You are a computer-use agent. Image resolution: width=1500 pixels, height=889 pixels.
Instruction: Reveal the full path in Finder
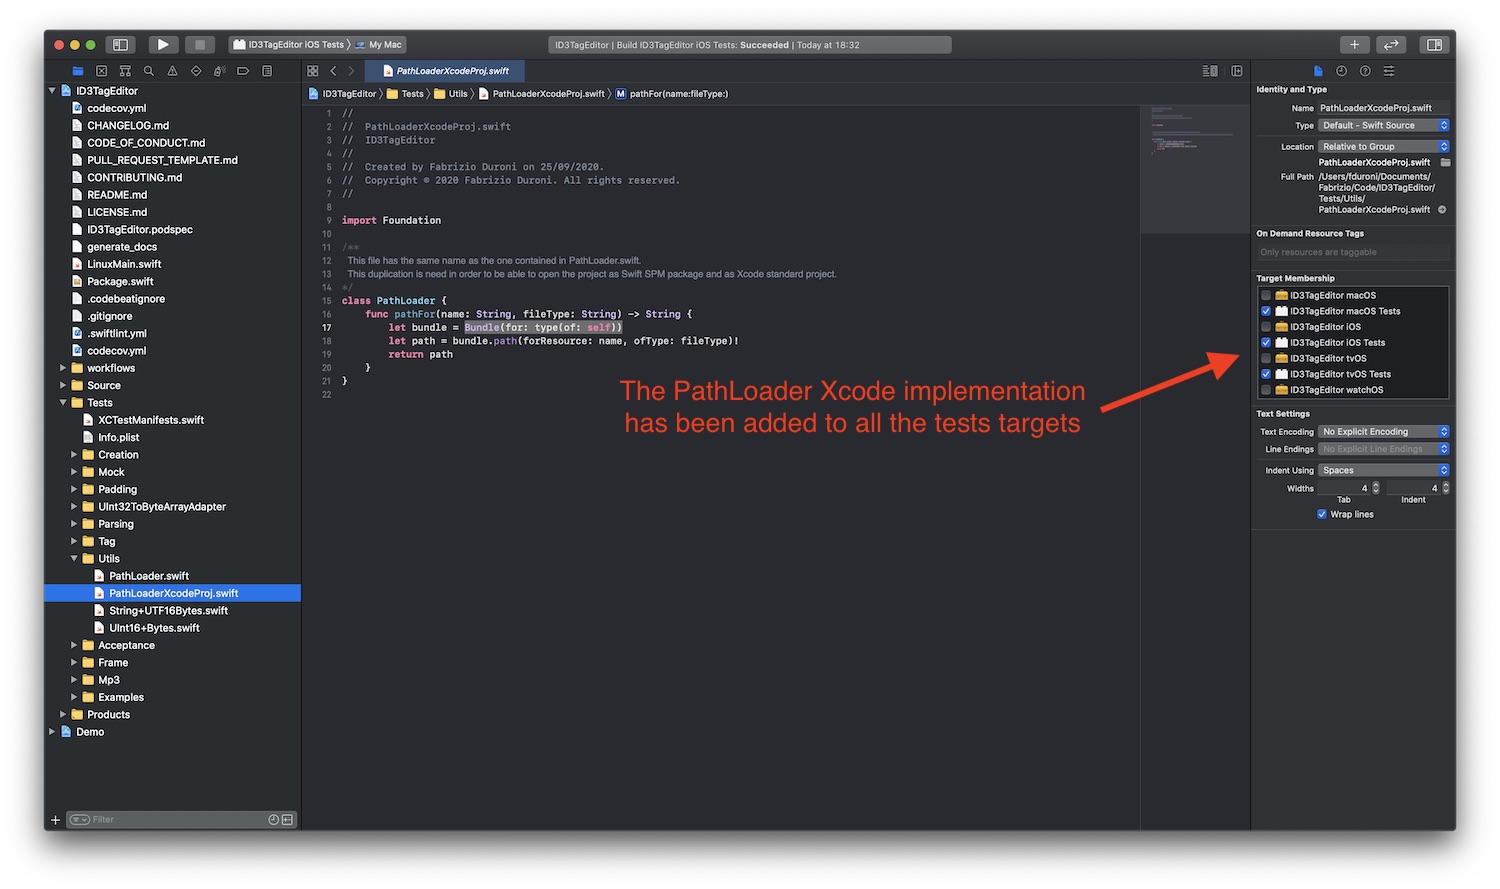[x=1442, y=210]
